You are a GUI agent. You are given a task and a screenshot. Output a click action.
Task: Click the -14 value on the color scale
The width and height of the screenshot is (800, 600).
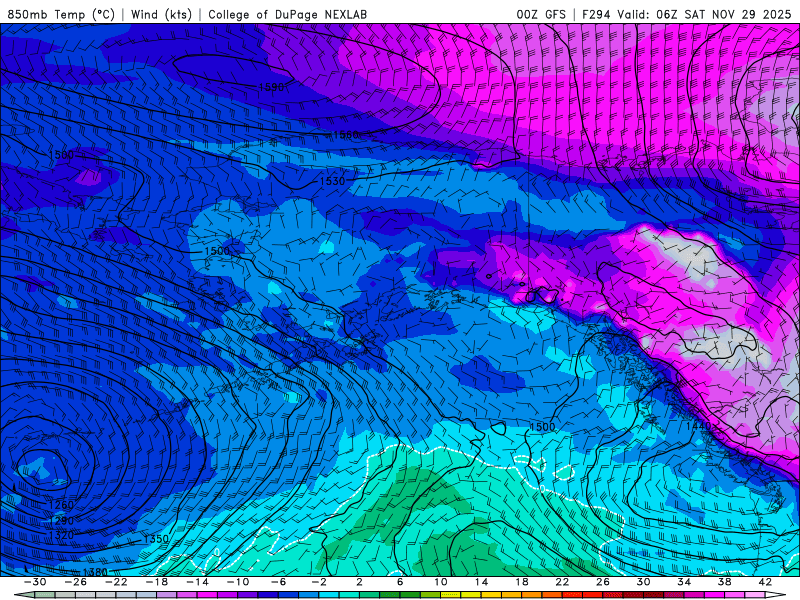(197, 582)
